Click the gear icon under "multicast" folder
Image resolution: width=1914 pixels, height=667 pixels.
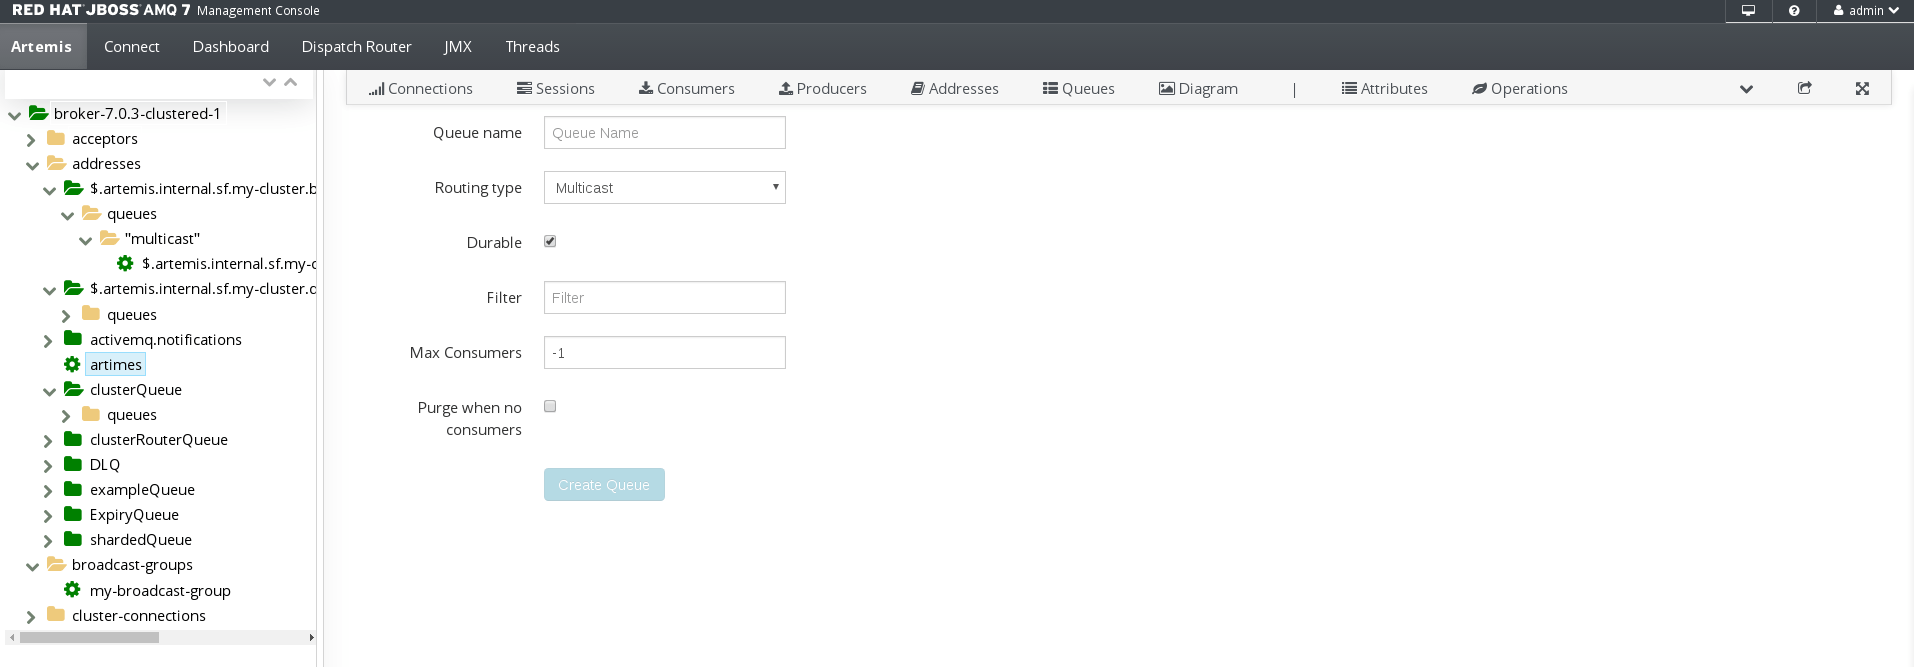125,263
